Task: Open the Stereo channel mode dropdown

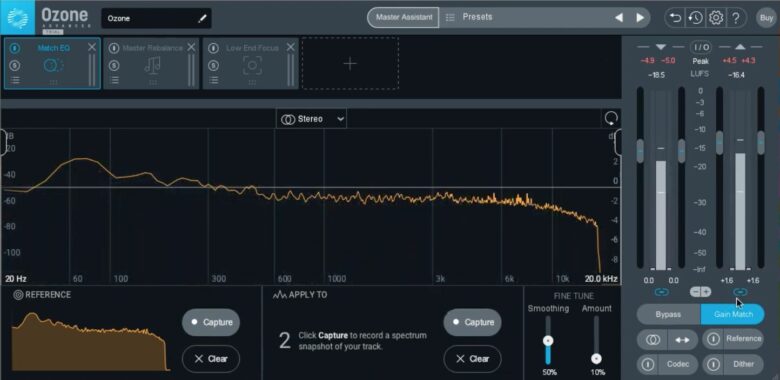Action: point(311,119)
